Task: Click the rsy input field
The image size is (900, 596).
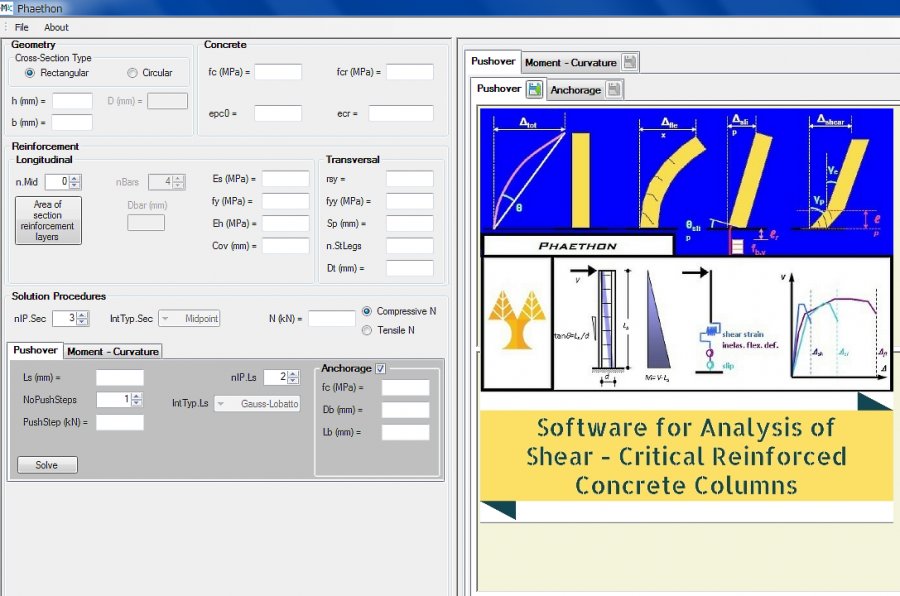Action: coord(410,179)
